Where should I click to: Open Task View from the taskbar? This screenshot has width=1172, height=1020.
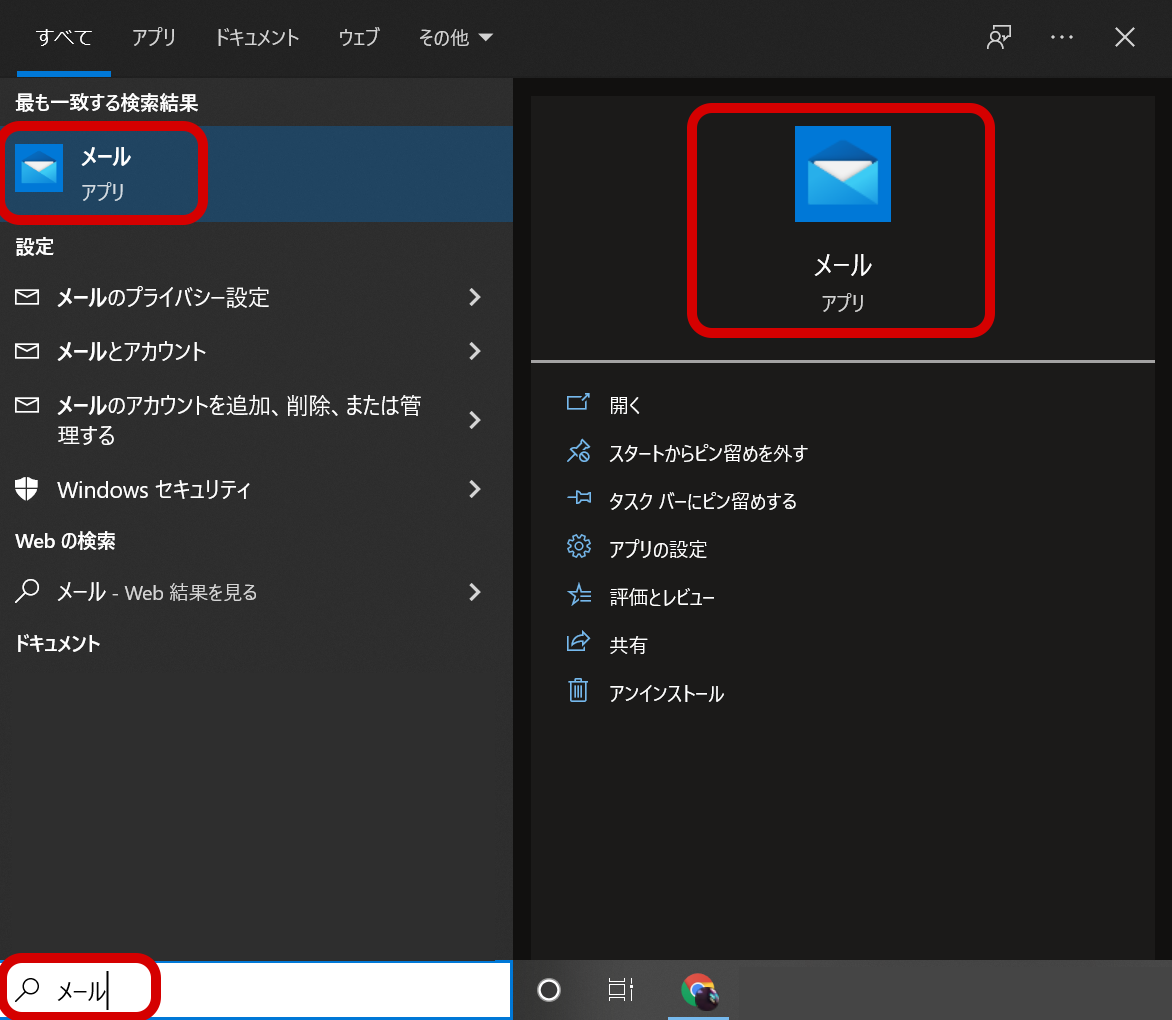pos(621,990)
